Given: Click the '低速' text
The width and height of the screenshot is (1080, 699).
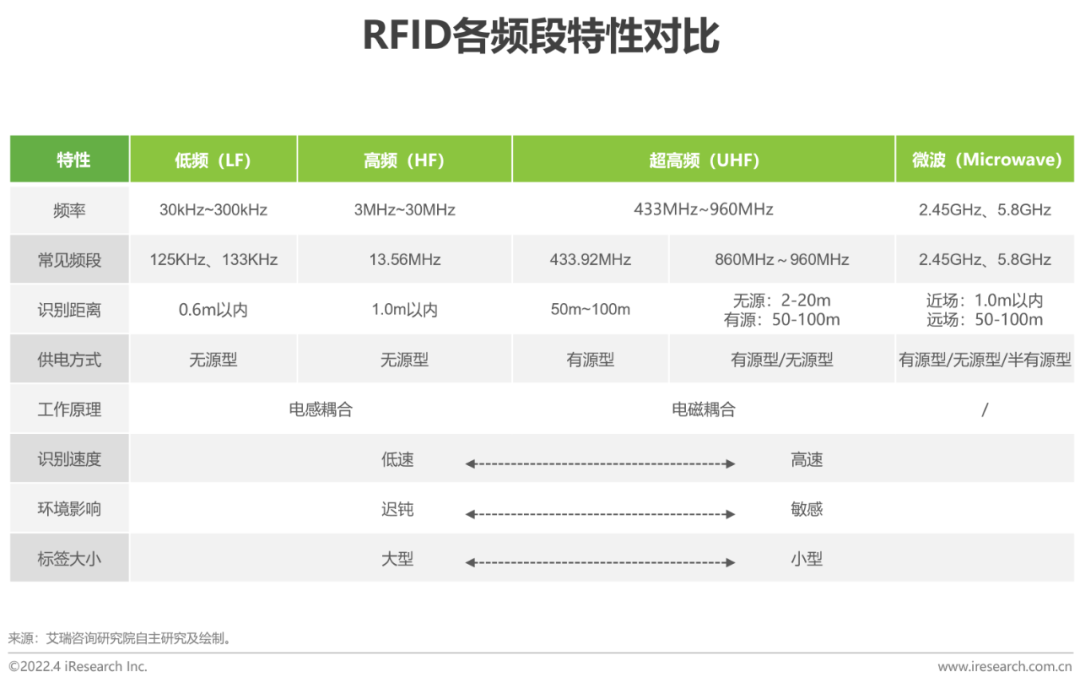Looking at the screenshot, I should [397, 459].
